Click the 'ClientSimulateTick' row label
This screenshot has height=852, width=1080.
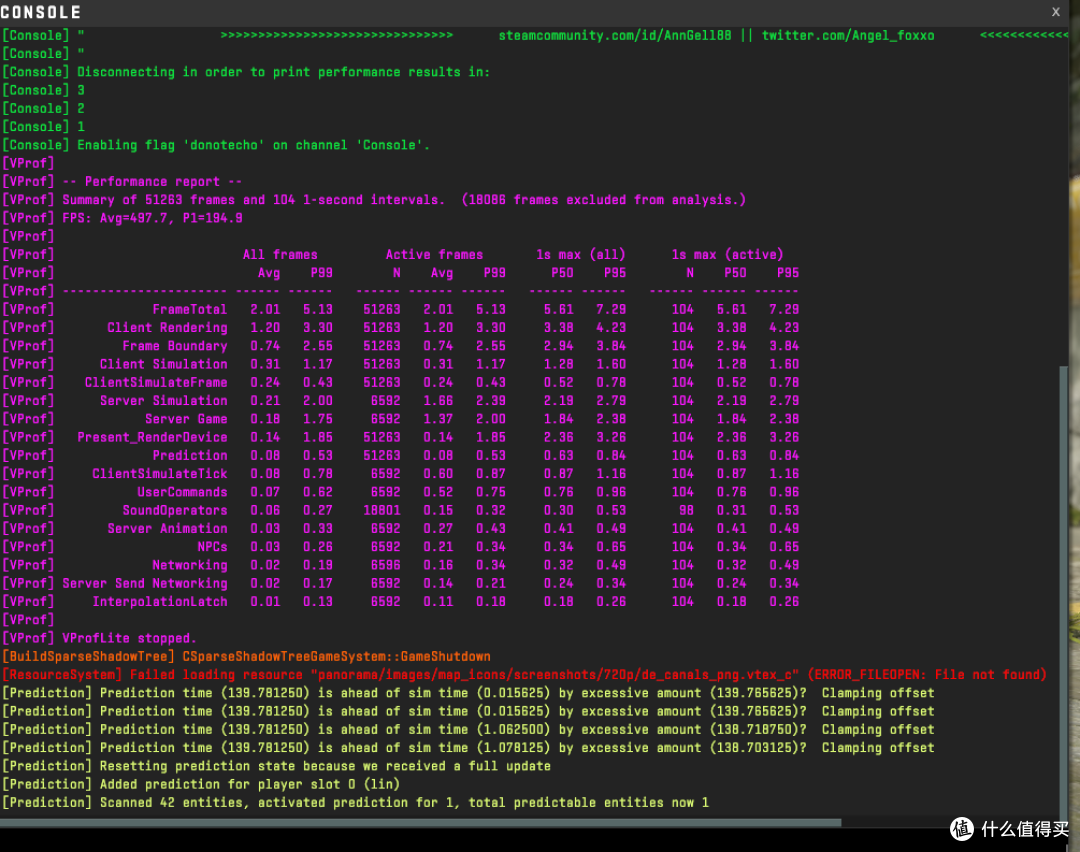[160, 473]
